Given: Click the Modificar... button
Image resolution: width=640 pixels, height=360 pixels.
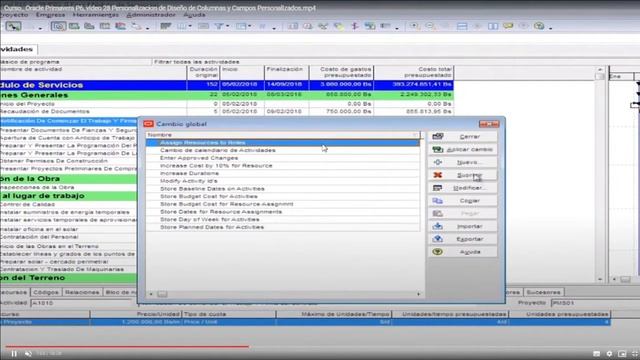Looking at the screenshot, I should point(462,188).
